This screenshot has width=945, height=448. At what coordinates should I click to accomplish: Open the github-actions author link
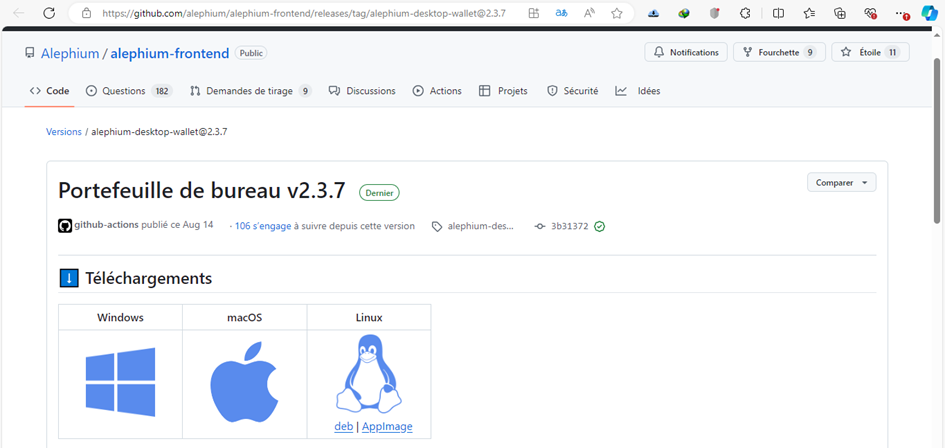click(x=107, y=226)
